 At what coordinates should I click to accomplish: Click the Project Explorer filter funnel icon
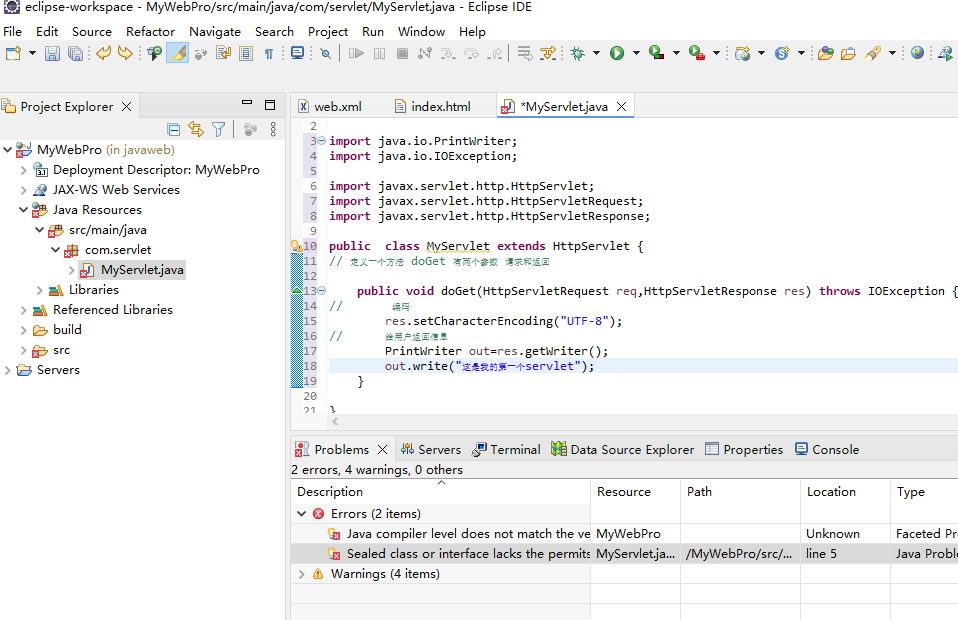(x=218, y=129)
